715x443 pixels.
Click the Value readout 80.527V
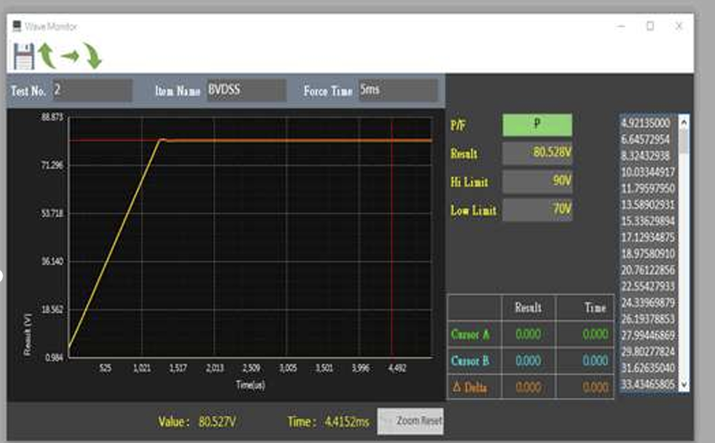point(217,422)
